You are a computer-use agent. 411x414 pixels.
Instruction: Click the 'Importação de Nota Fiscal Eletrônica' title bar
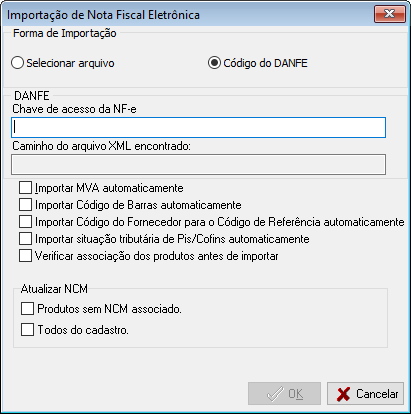[103, 15]
